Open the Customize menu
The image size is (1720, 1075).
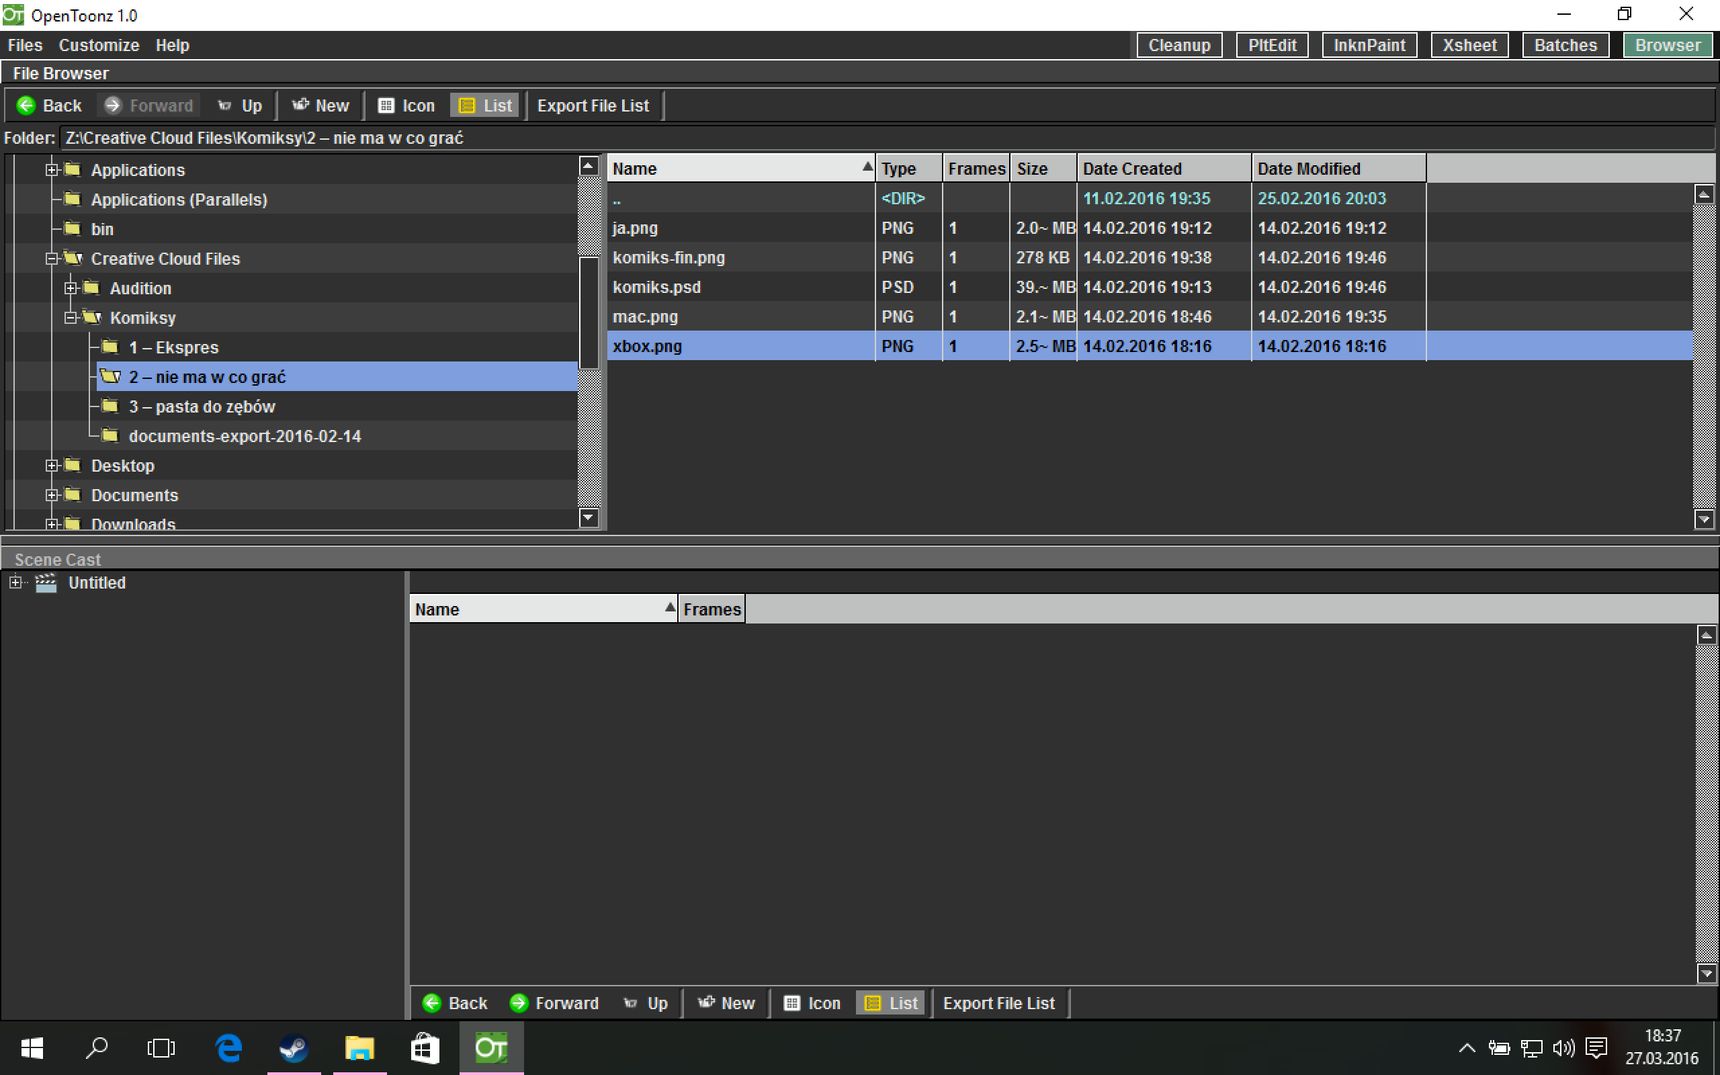coord(99,45)
